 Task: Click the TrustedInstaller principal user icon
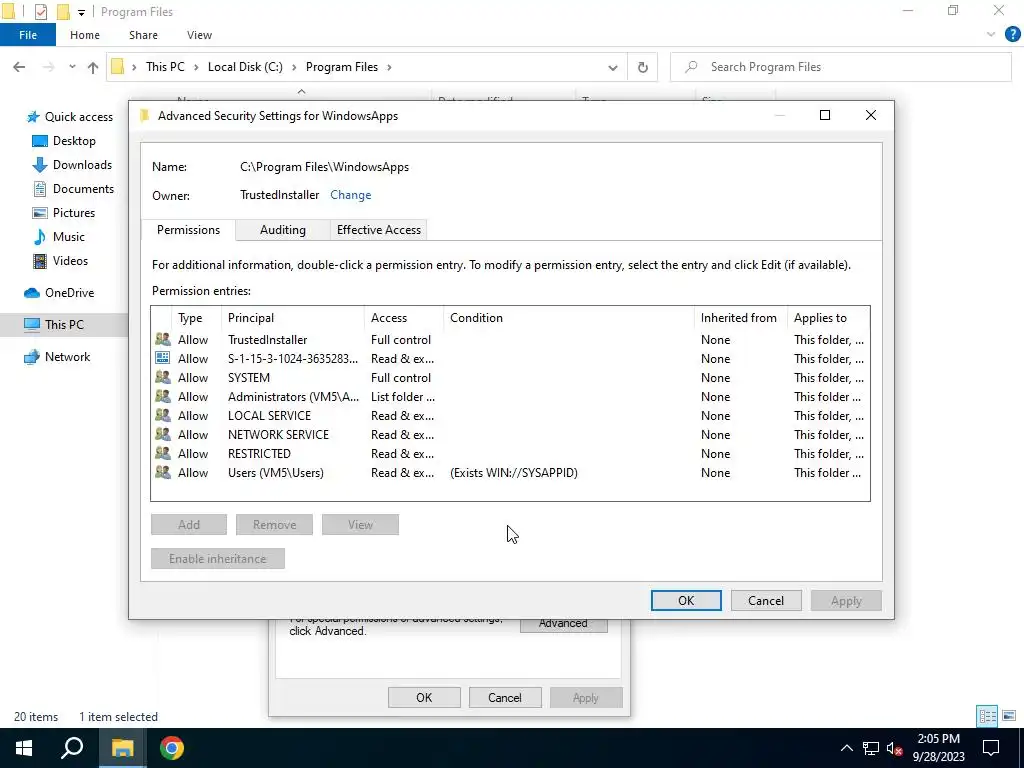tap(163, 340)
